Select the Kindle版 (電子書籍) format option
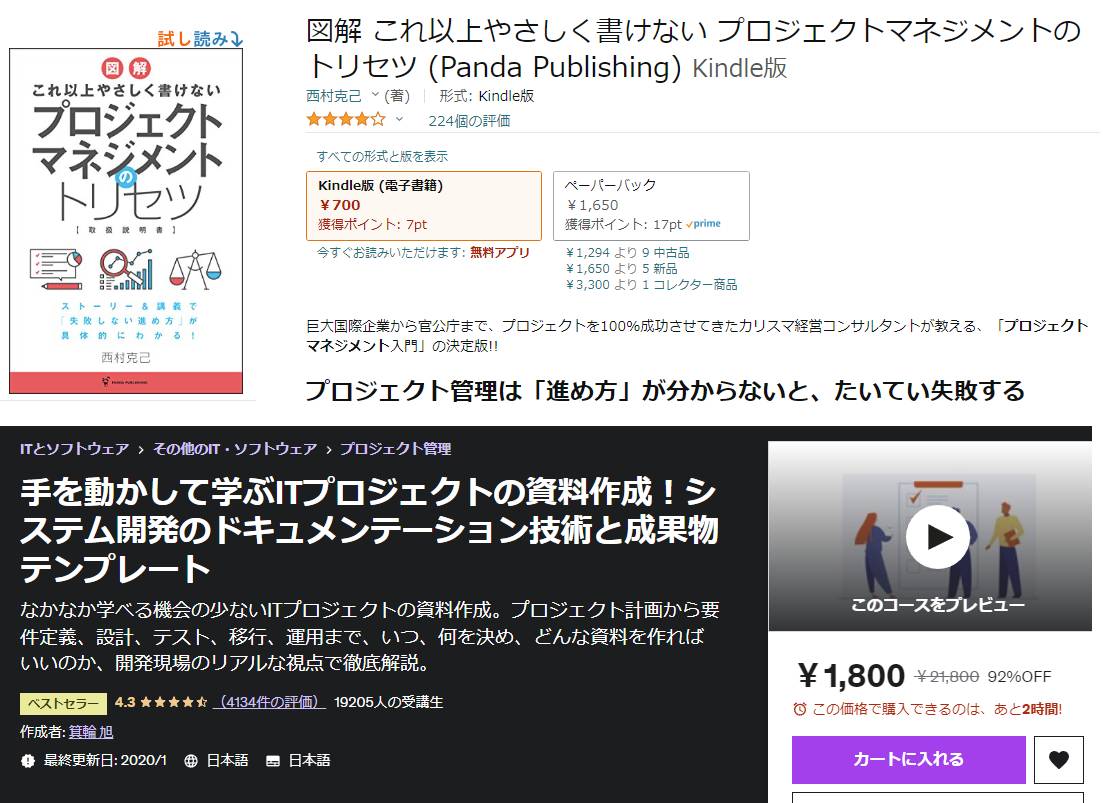The image size is (1103, 803). [x=424, y=205]
